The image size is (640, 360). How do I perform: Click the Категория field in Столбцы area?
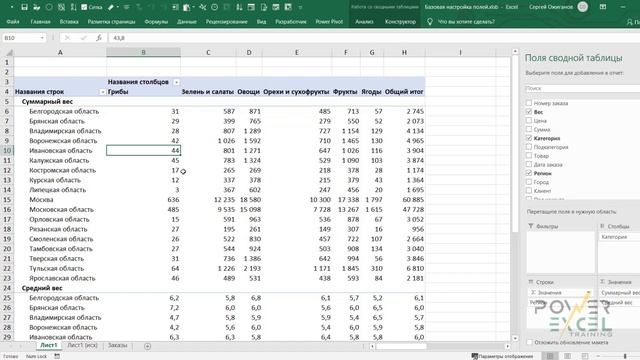(x=619, y=237)
